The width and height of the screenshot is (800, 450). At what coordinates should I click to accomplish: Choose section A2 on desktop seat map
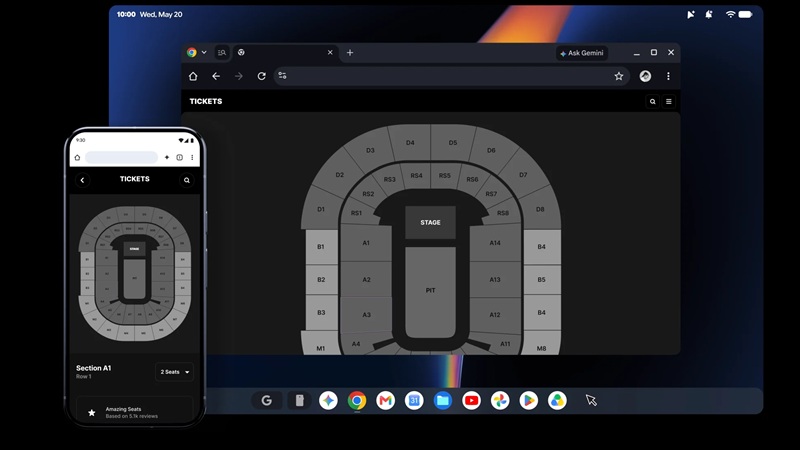(x=366, y=280)
